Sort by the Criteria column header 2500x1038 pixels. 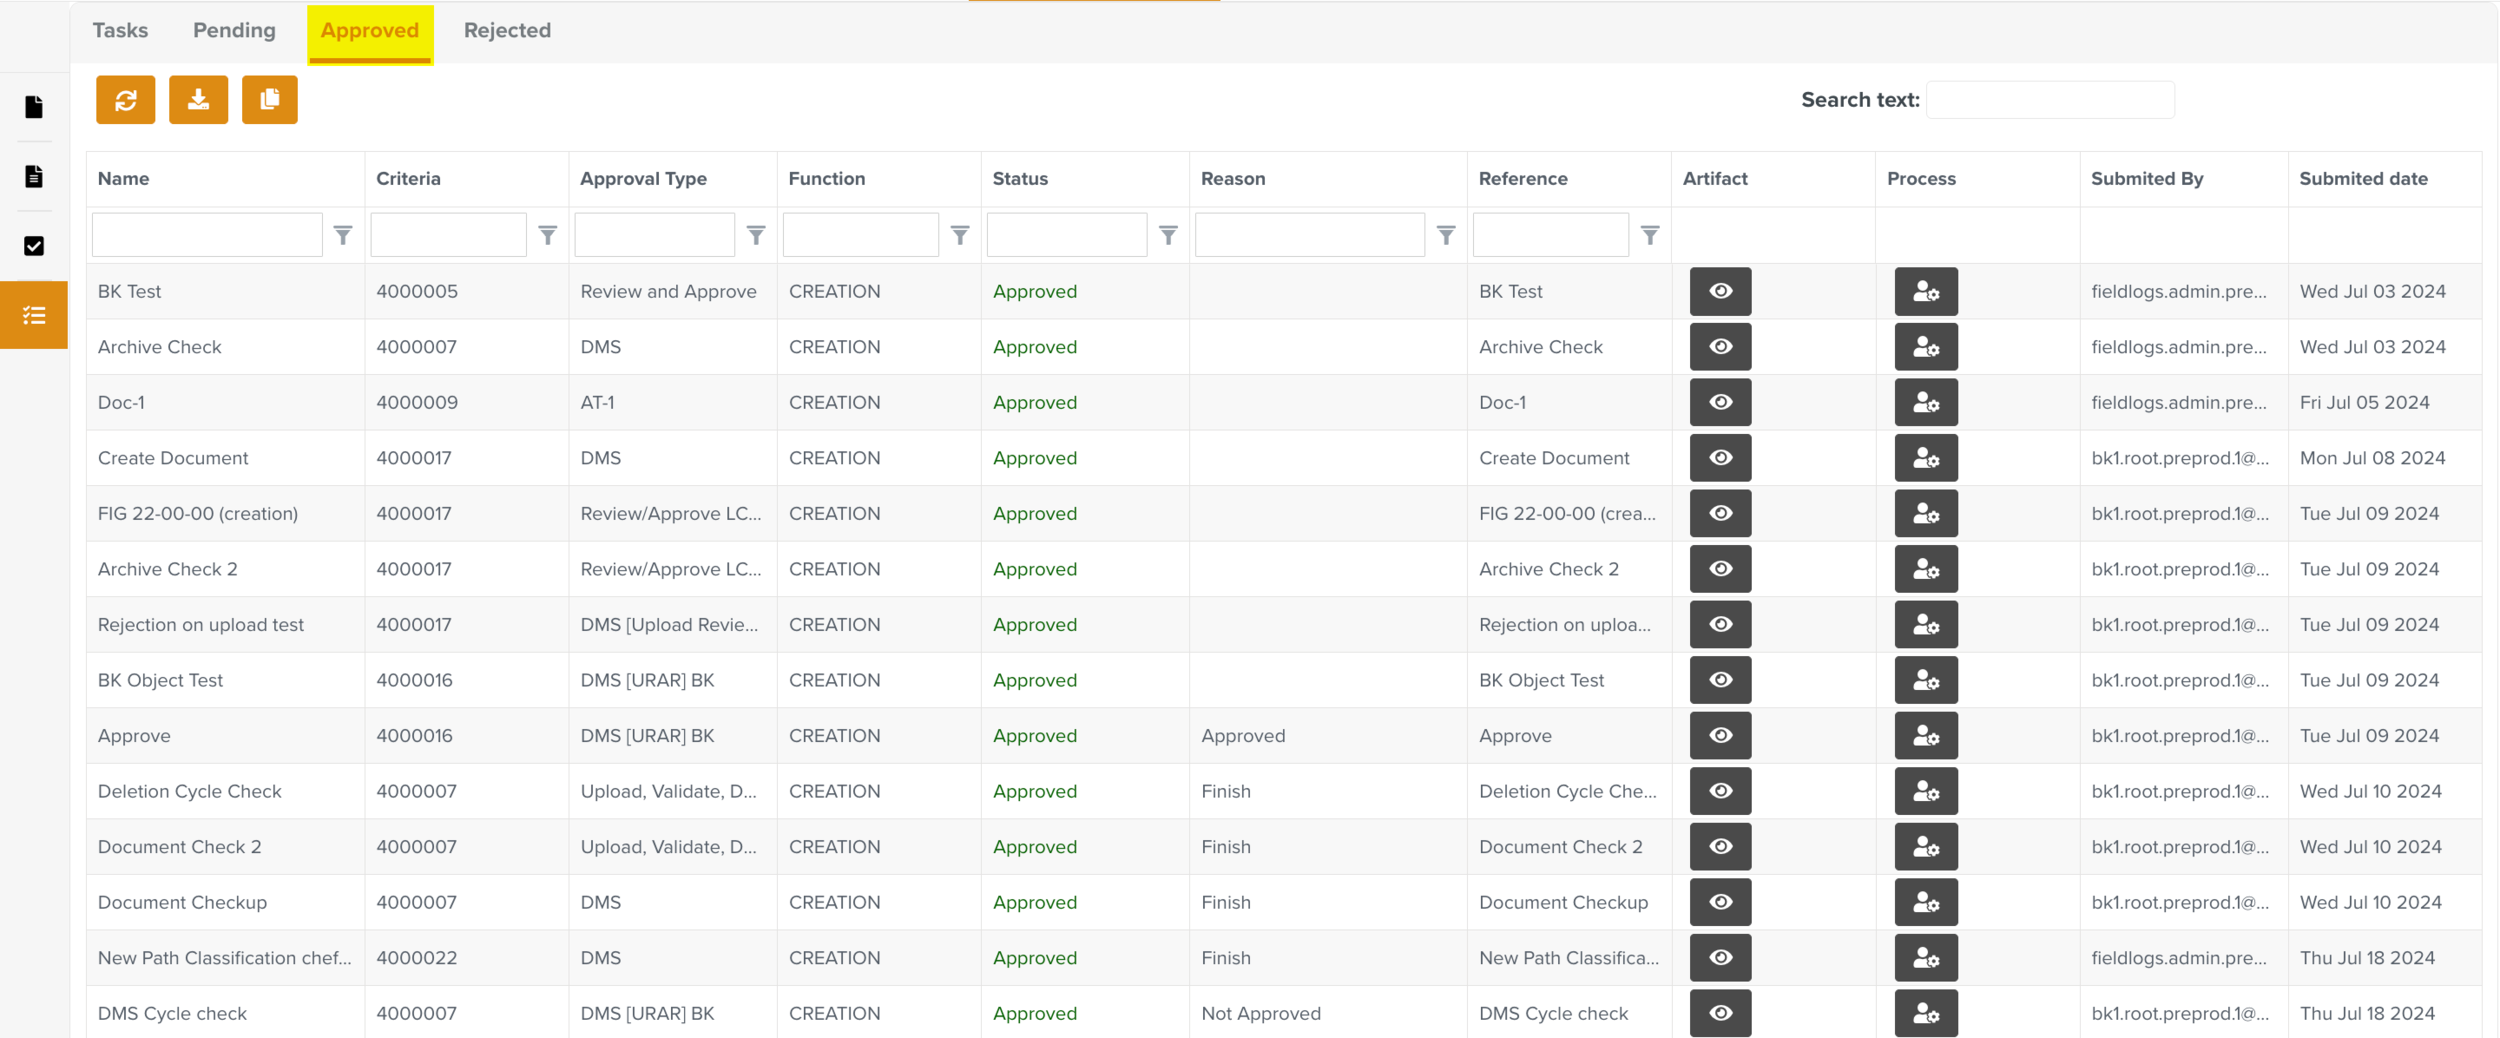point(408,178)
